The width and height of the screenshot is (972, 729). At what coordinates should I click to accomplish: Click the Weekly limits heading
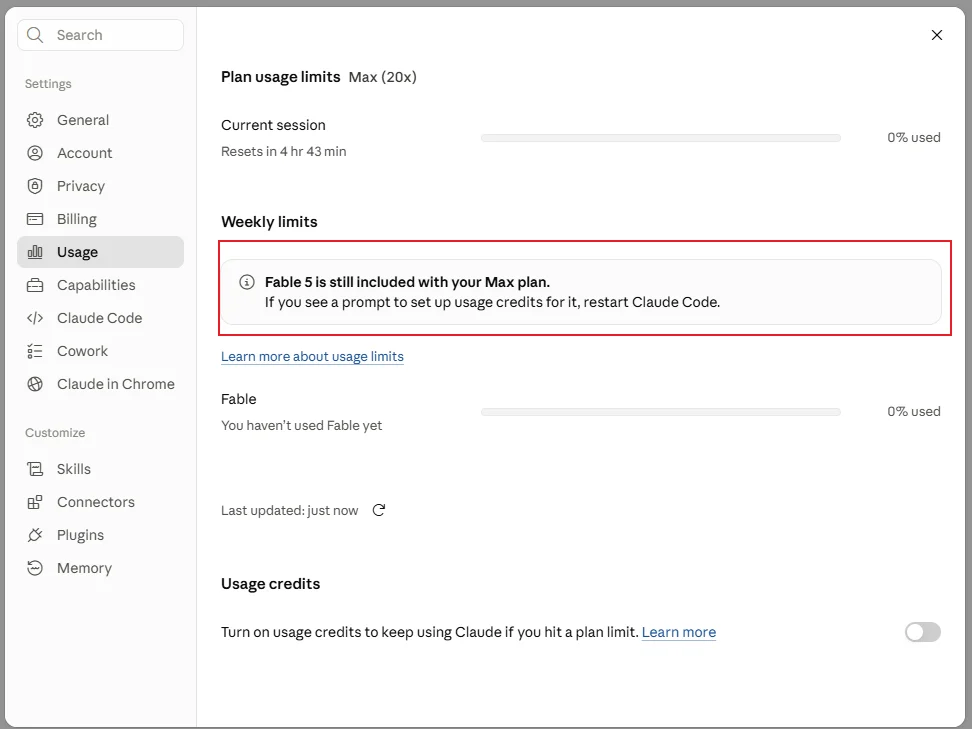tap(269, 222)
